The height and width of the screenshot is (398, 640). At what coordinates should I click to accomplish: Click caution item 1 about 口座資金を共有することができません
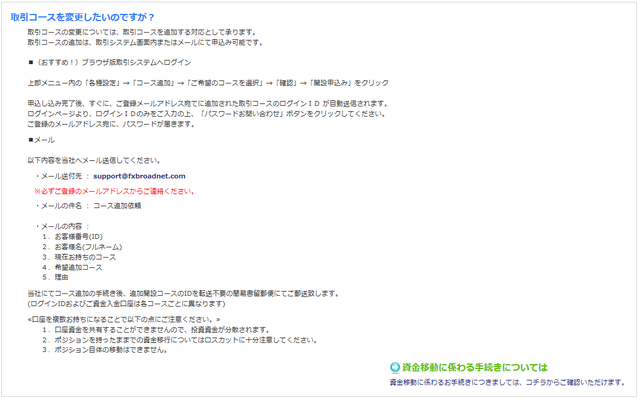point(156,330)
